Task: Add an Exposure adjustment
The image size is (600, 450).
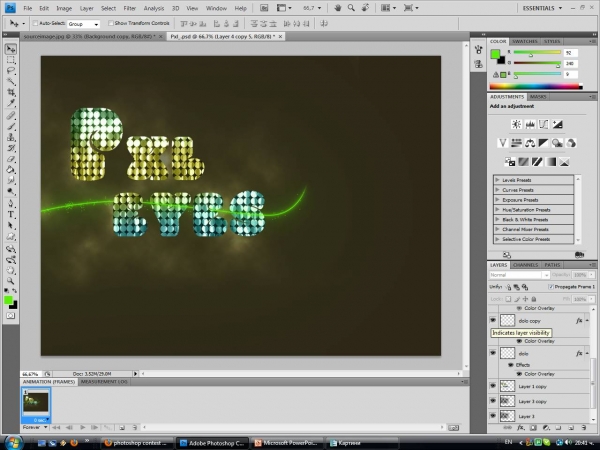Action: [557, 124]
